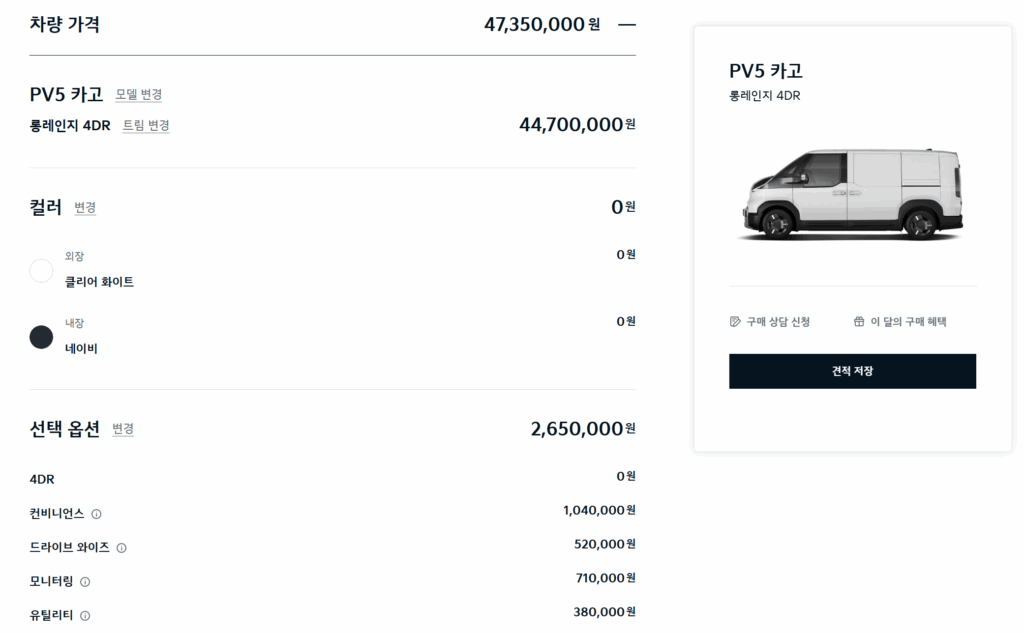
Task: Select the 네이비 interior color swatch
Action: [x=41, y=337]
